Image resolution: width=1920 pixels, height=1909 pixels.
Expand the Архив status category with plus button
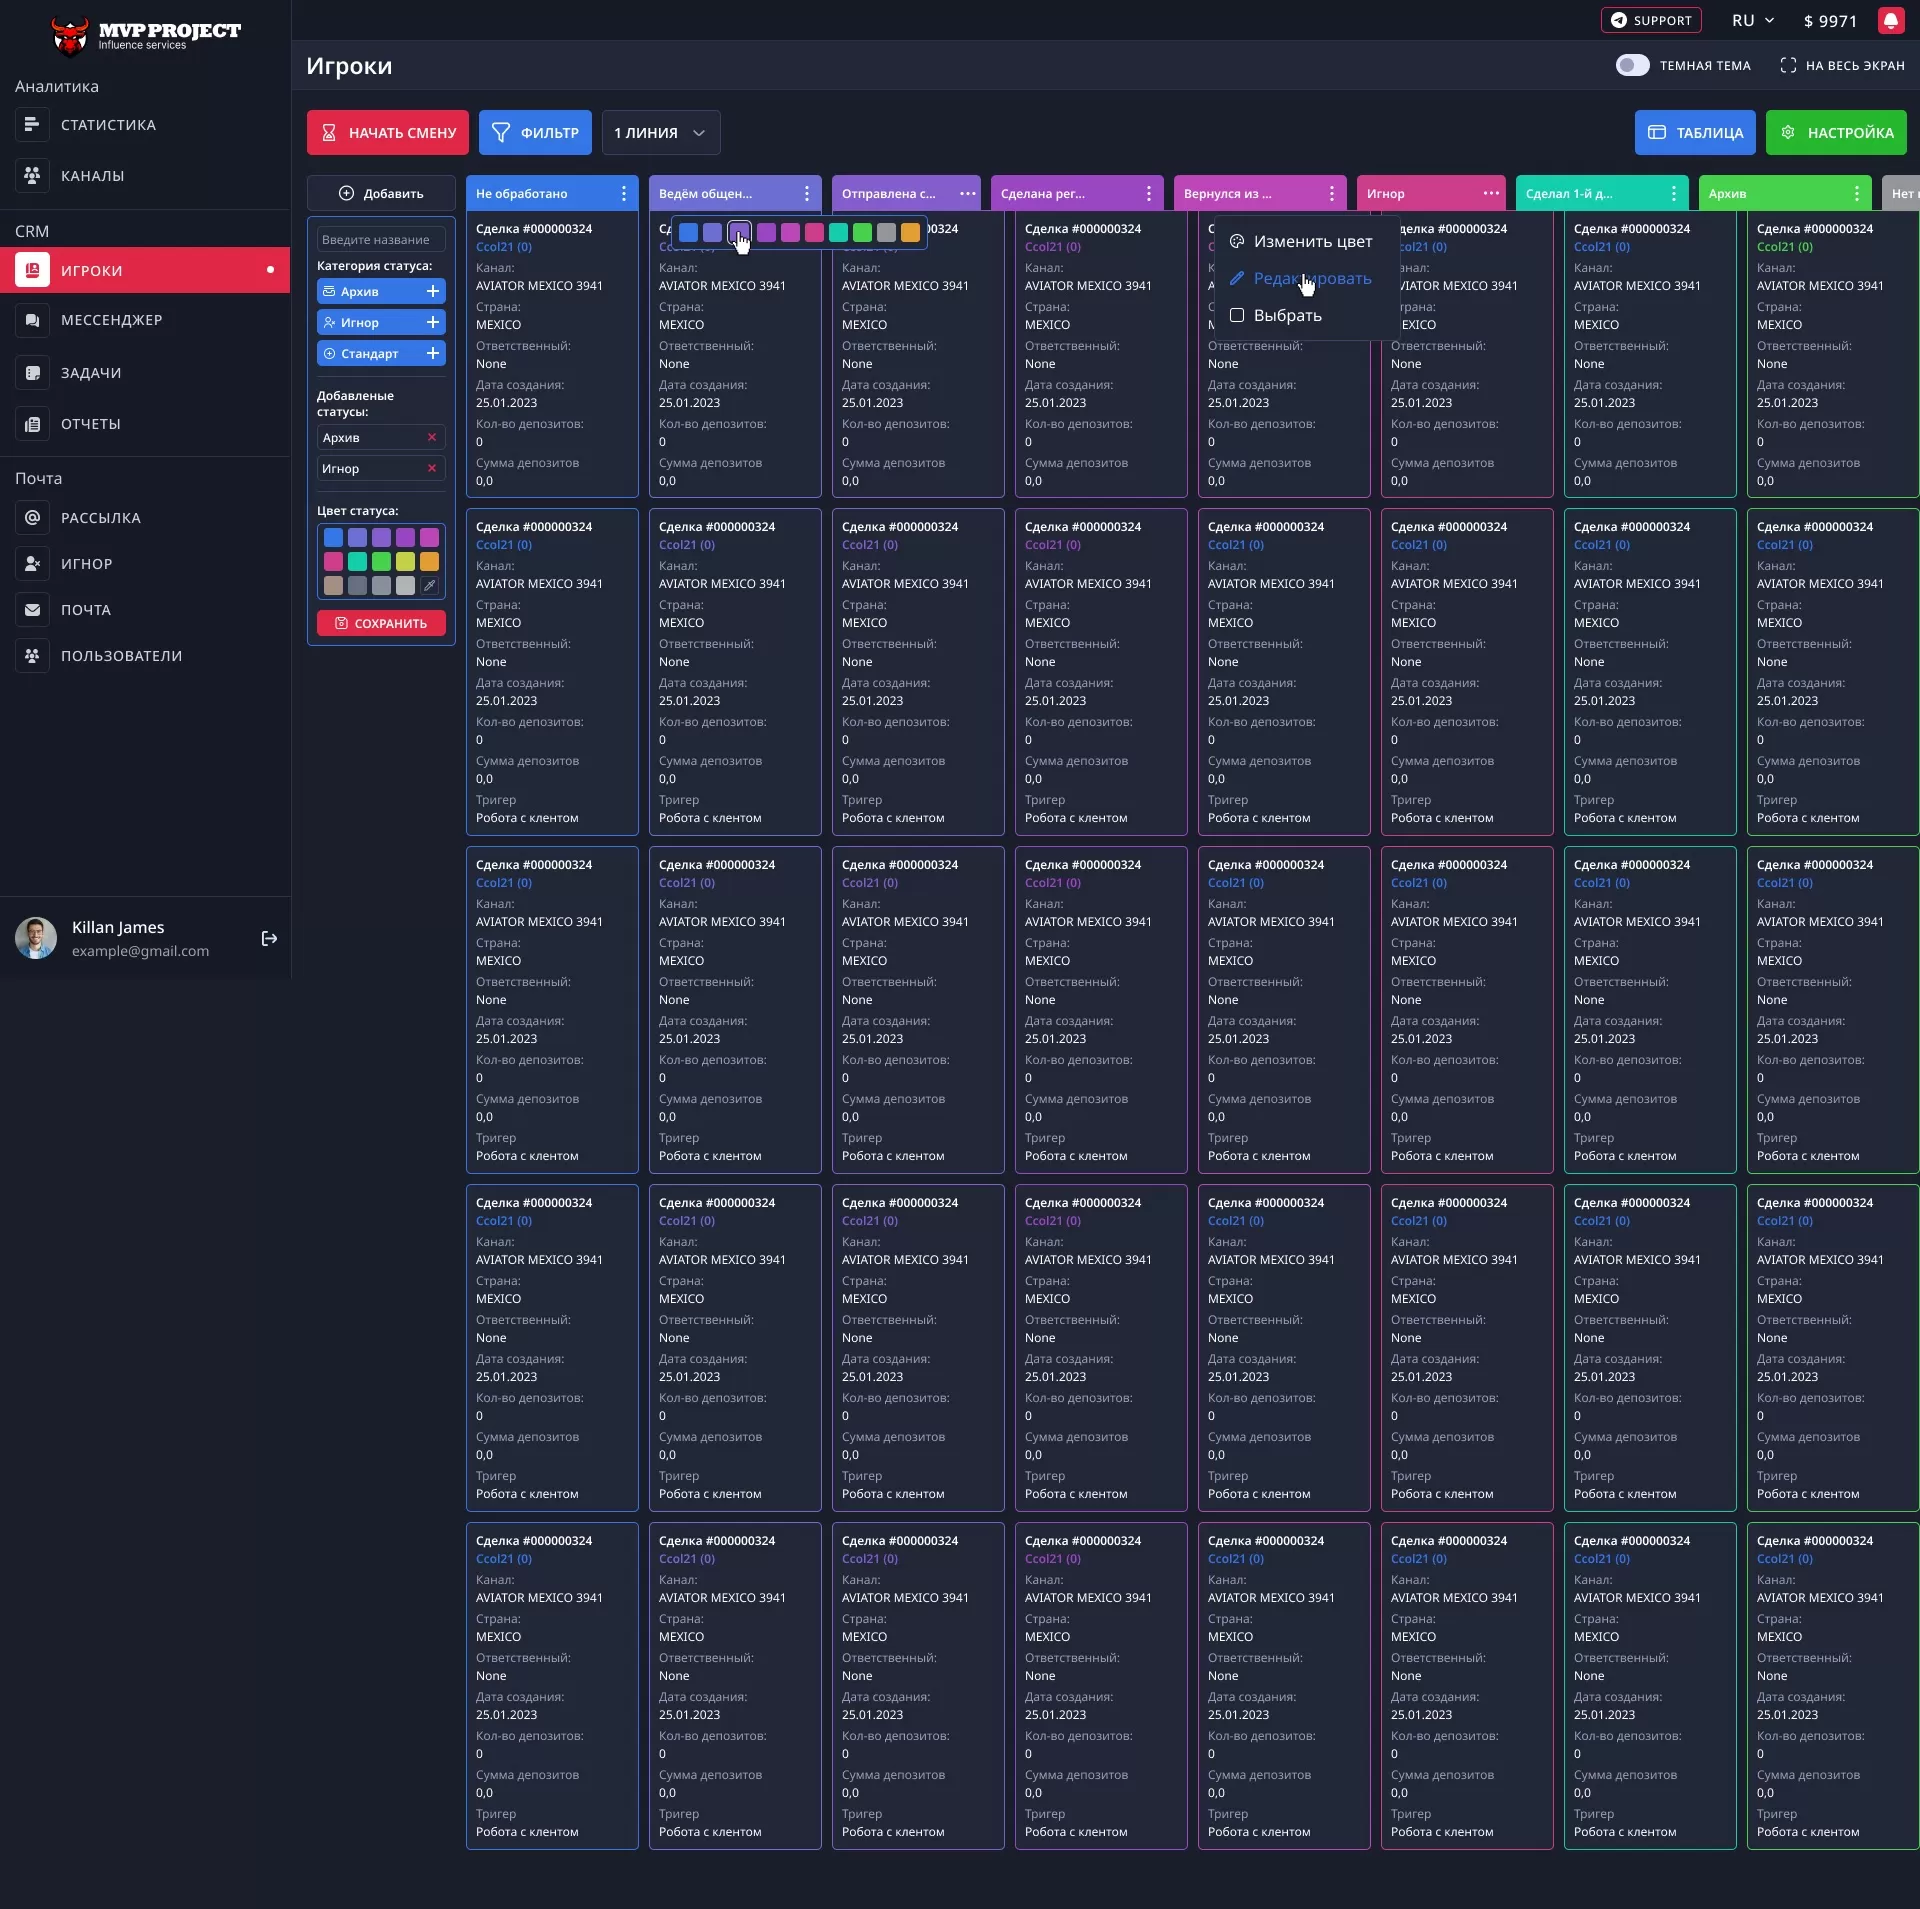(433, 291)
